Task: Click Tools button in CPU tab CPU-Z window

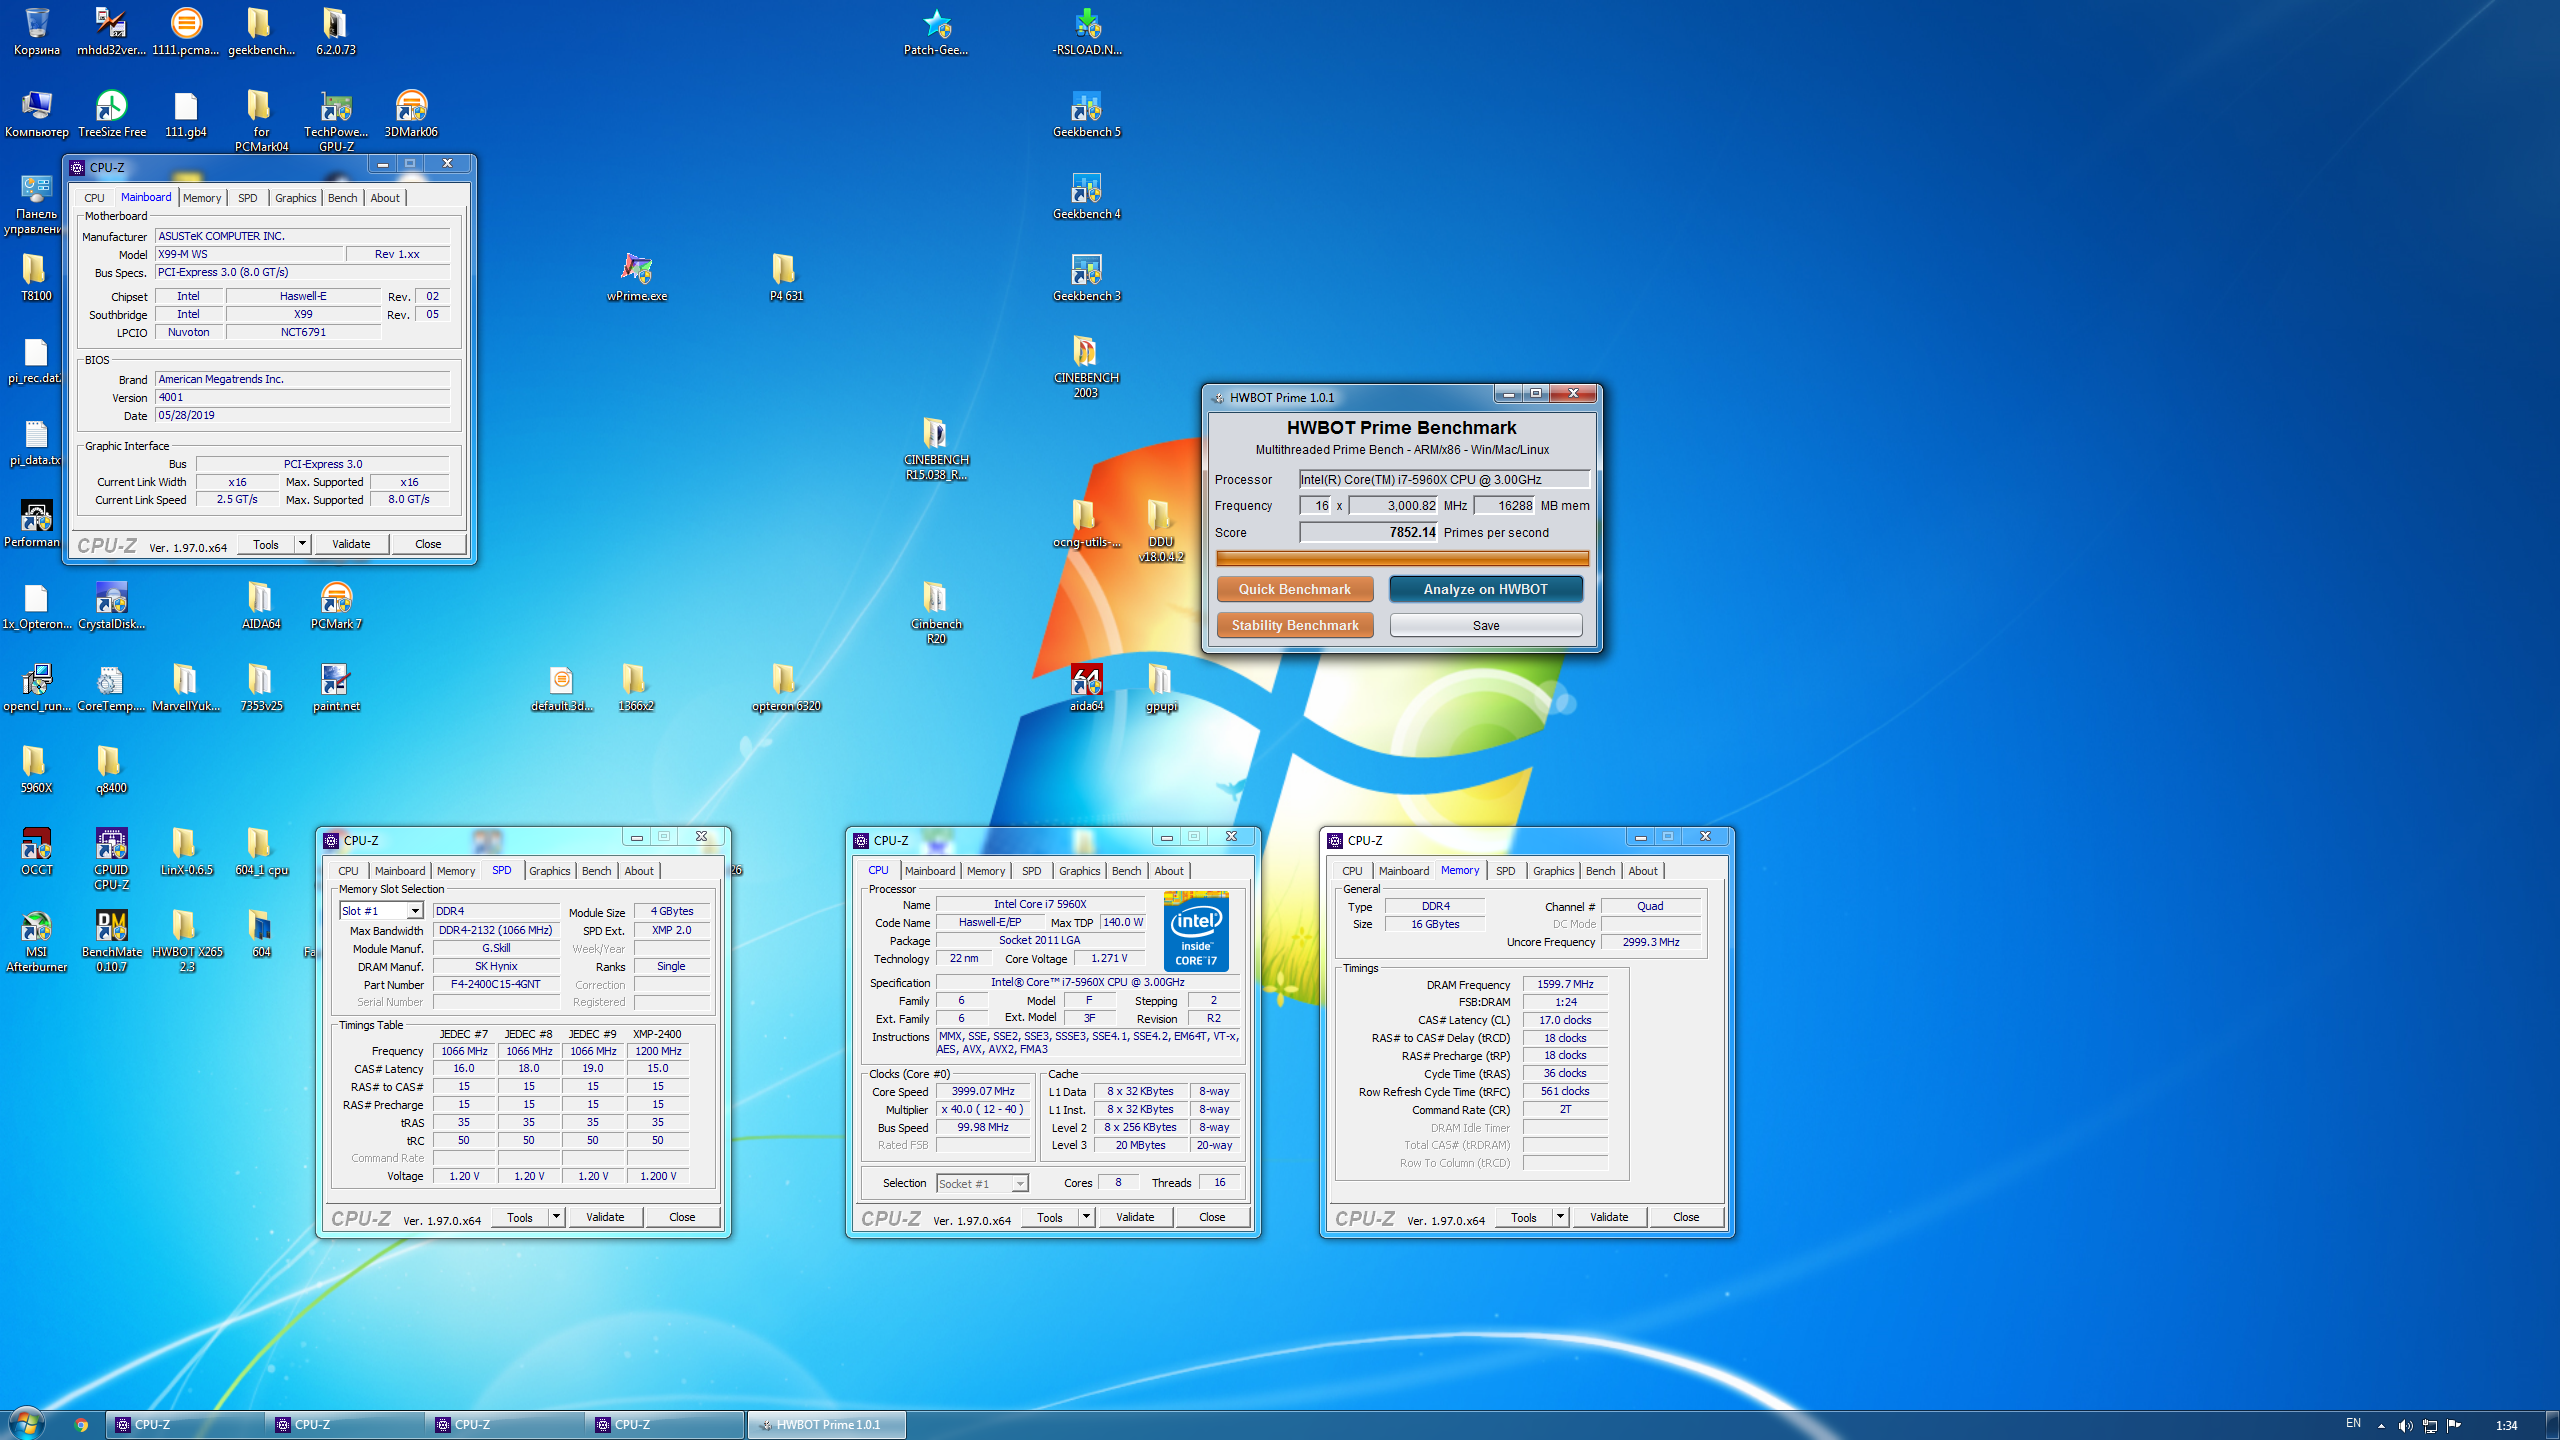Action: (x=1050, y=1217)
